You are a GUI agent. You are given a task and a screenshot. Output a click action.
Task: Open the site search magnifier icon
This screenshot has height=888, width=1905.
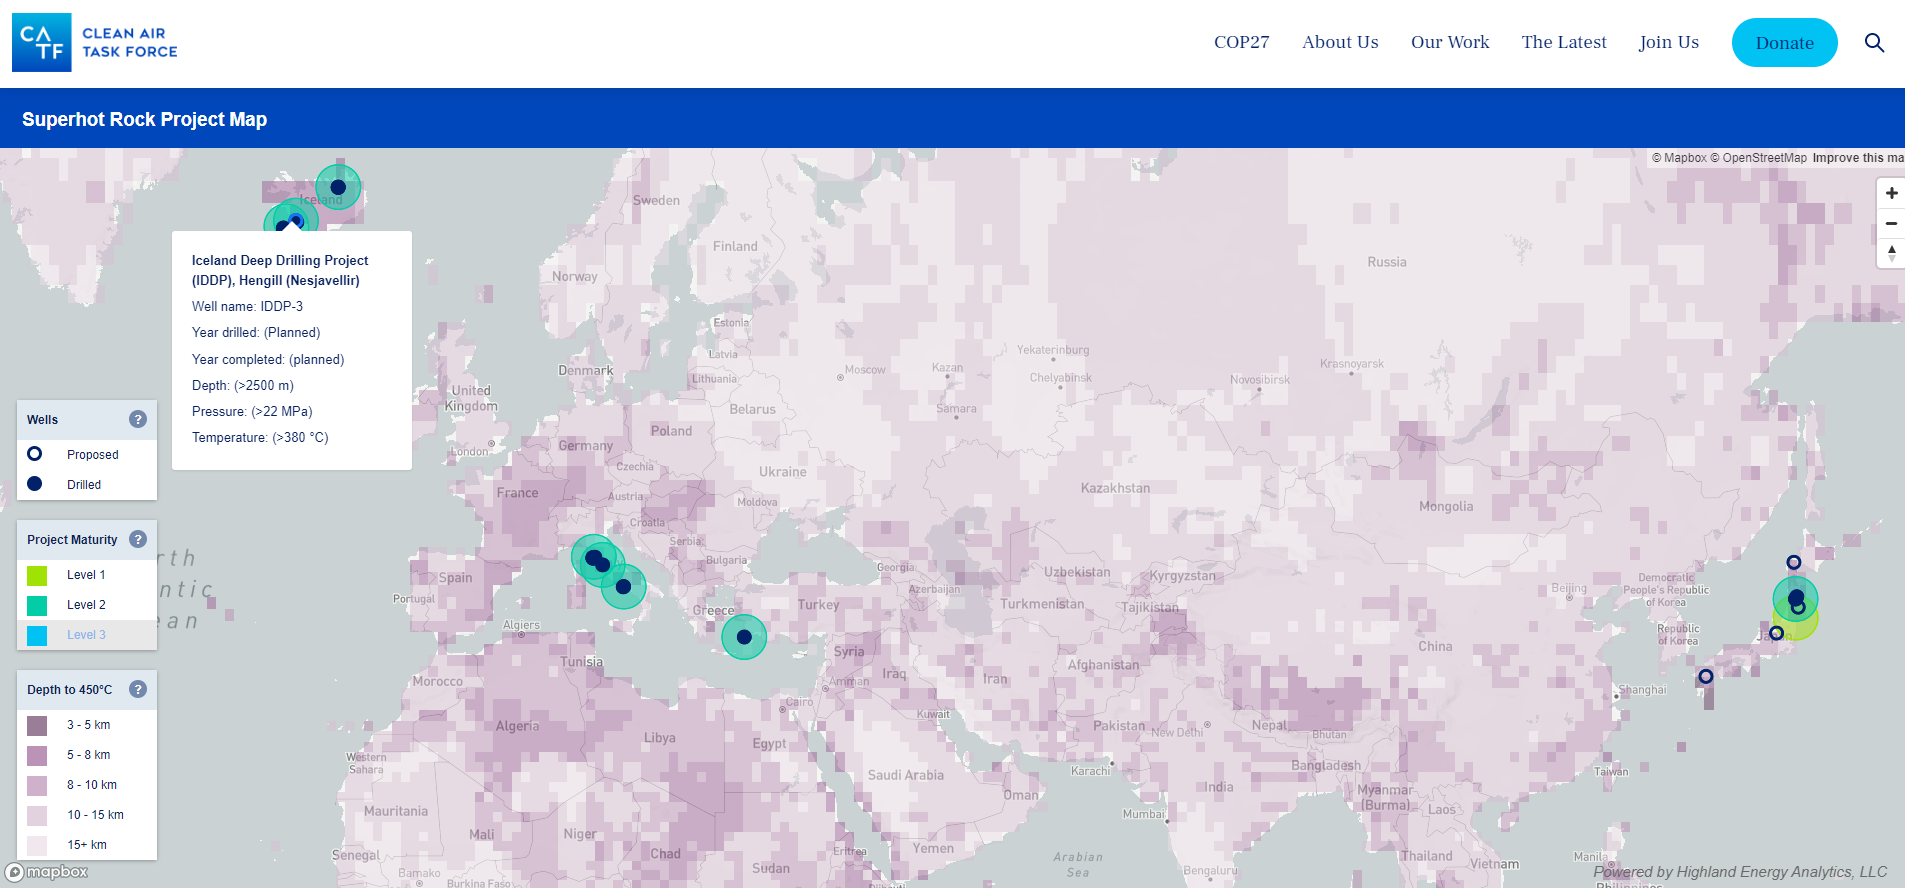(x=1874, y=43)
